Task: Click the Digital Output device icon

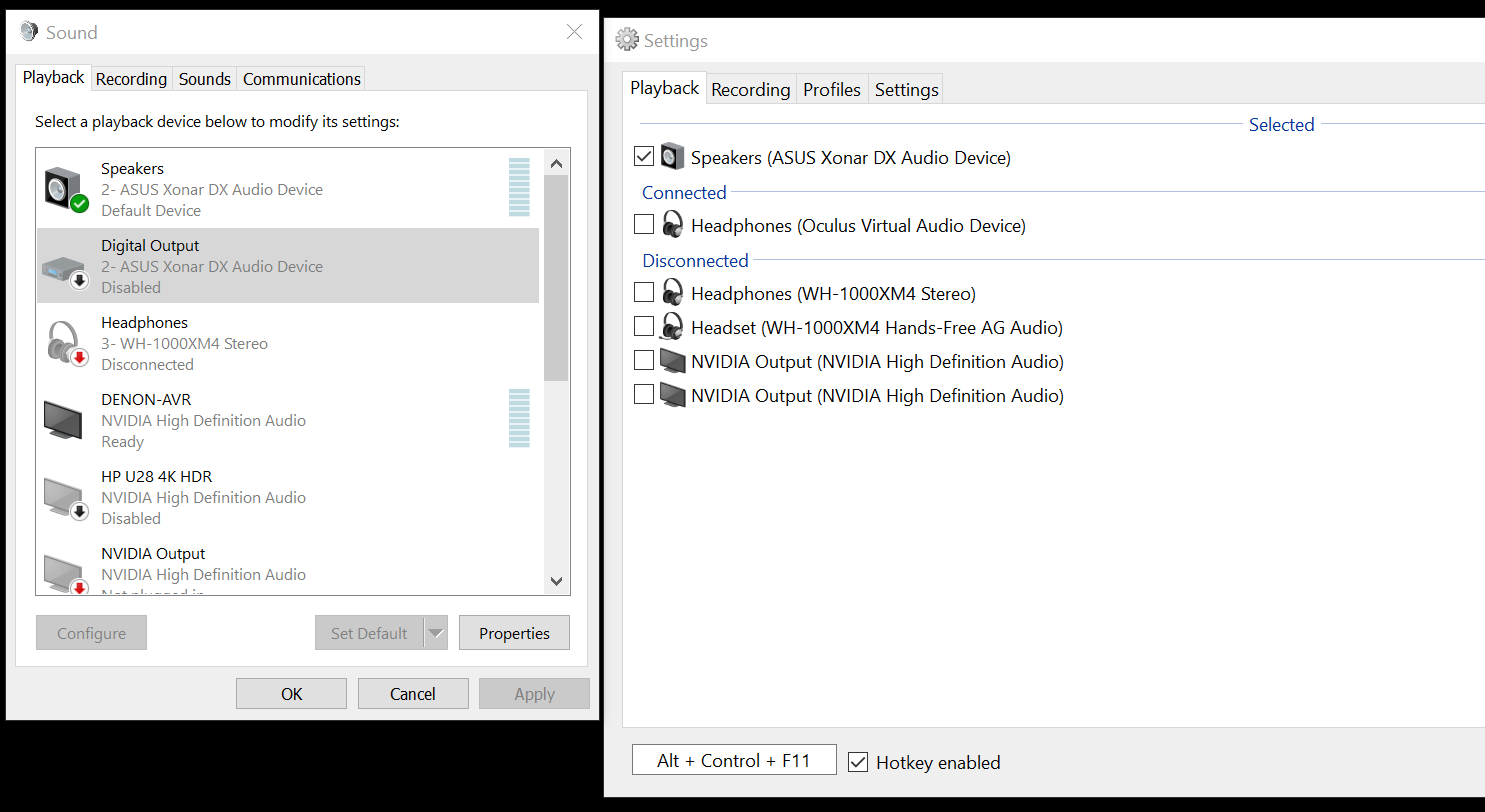Action: coord(62,264)
